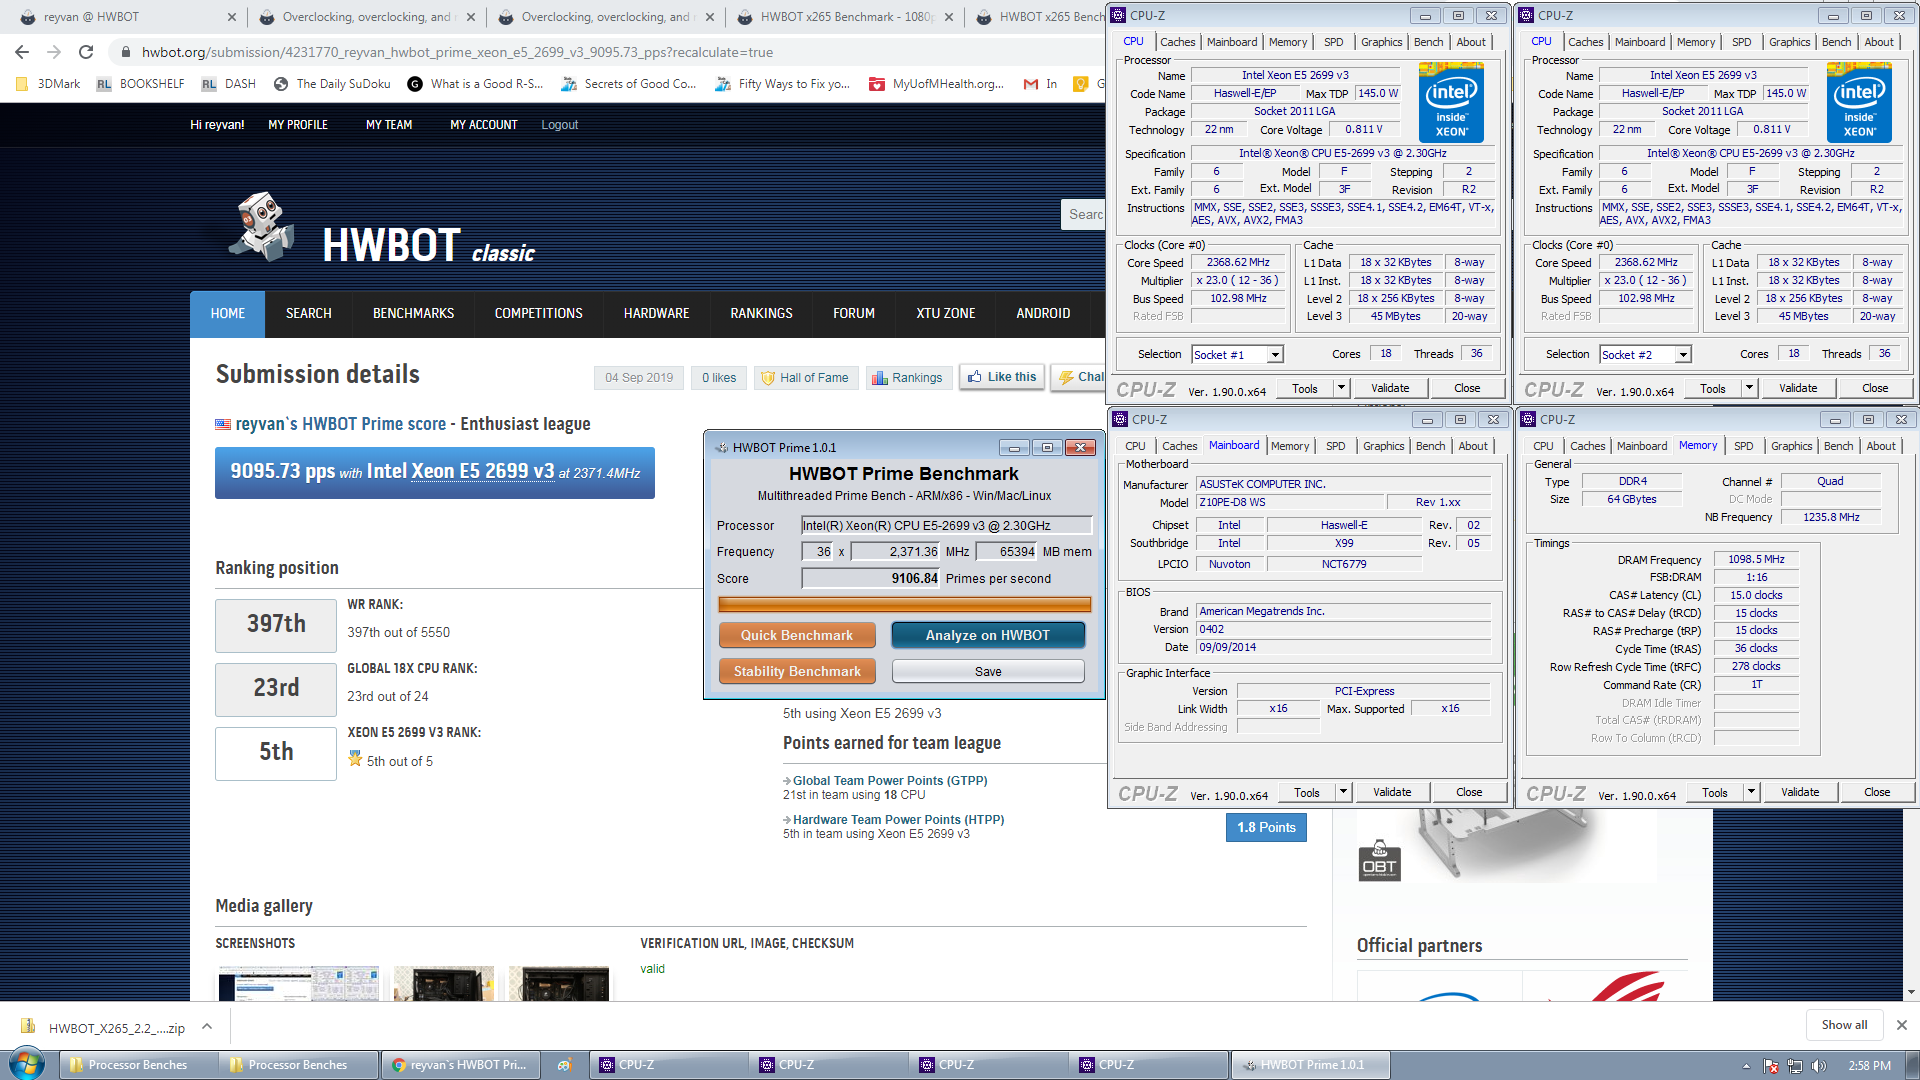The image size is (1920, 1080).
Task: Click the address bar URL field
Action: pyautogui.click(x=600, y=52)
